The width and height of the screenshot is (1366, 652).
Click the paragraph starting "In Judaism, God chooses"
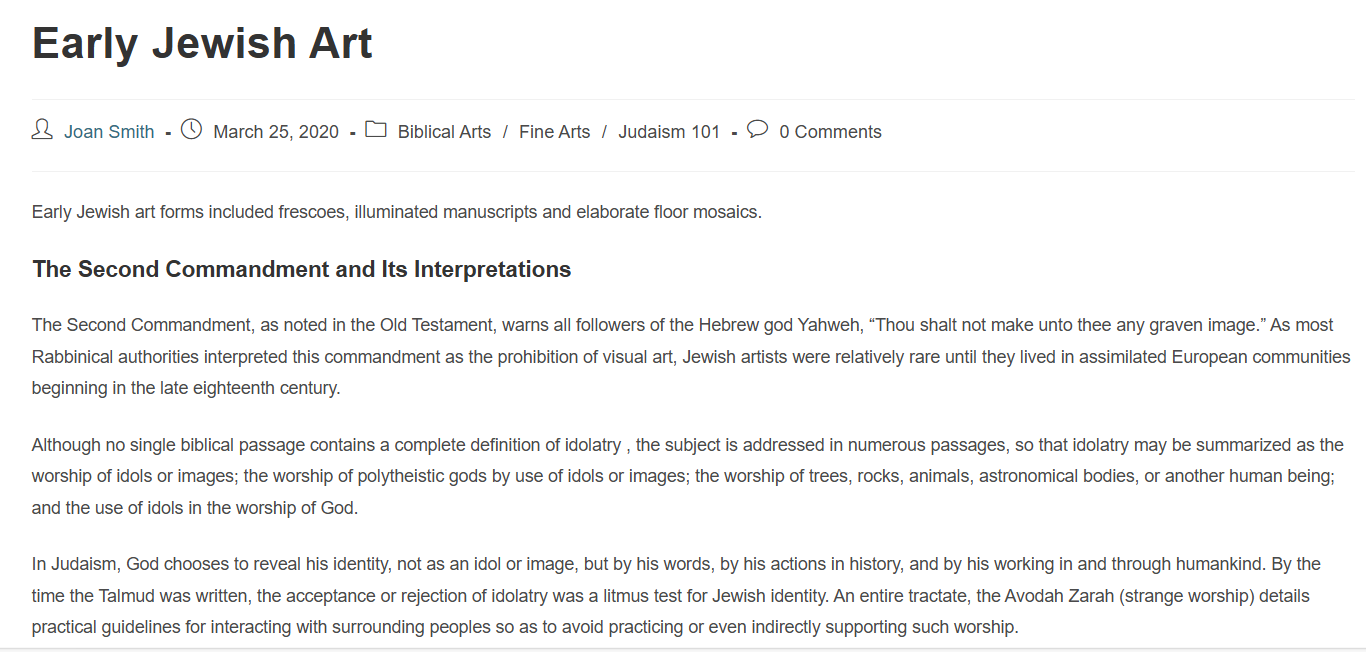(x=676, y=596)
